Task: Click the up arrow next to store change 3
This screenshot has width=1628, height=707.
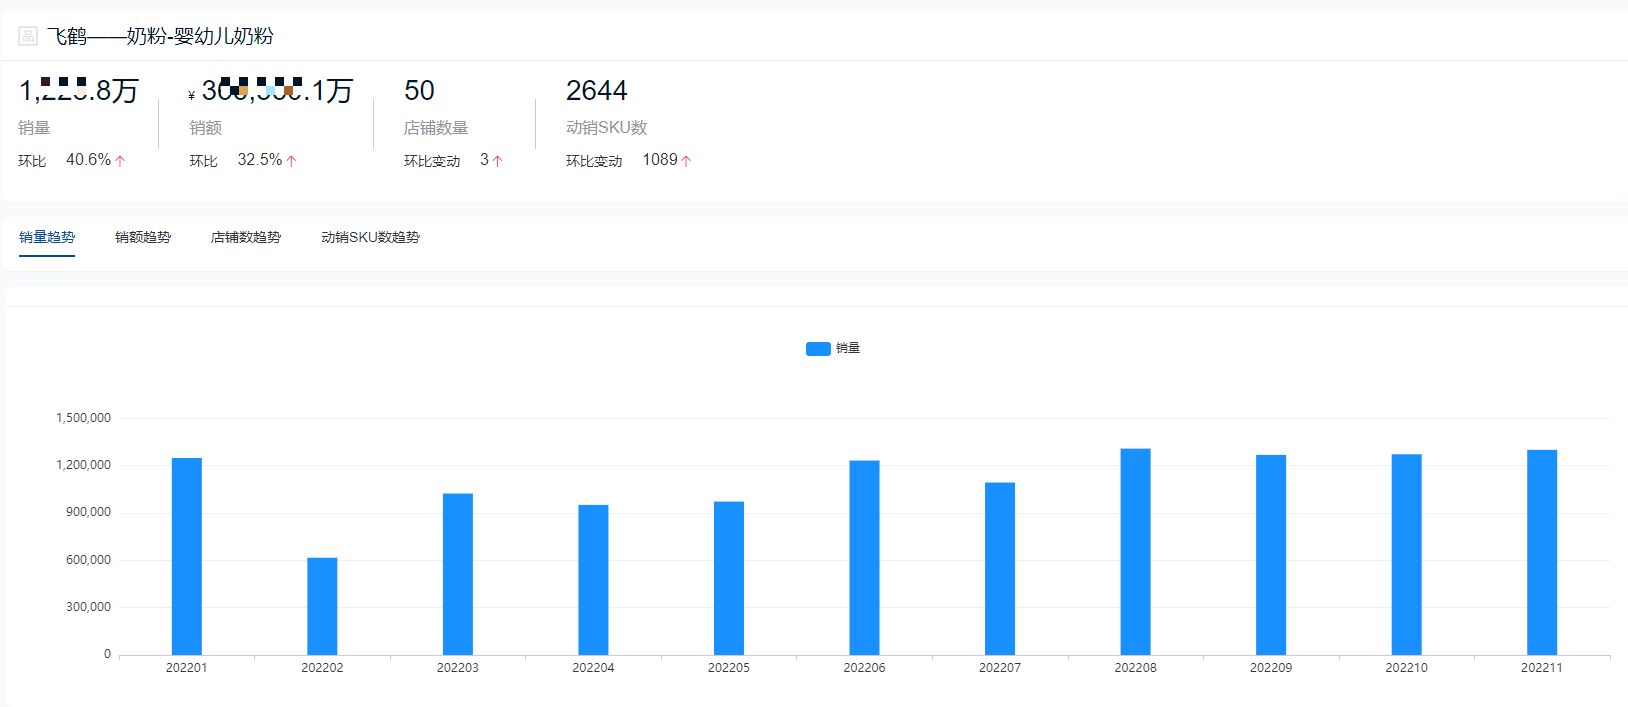Action: coord(497,161)
